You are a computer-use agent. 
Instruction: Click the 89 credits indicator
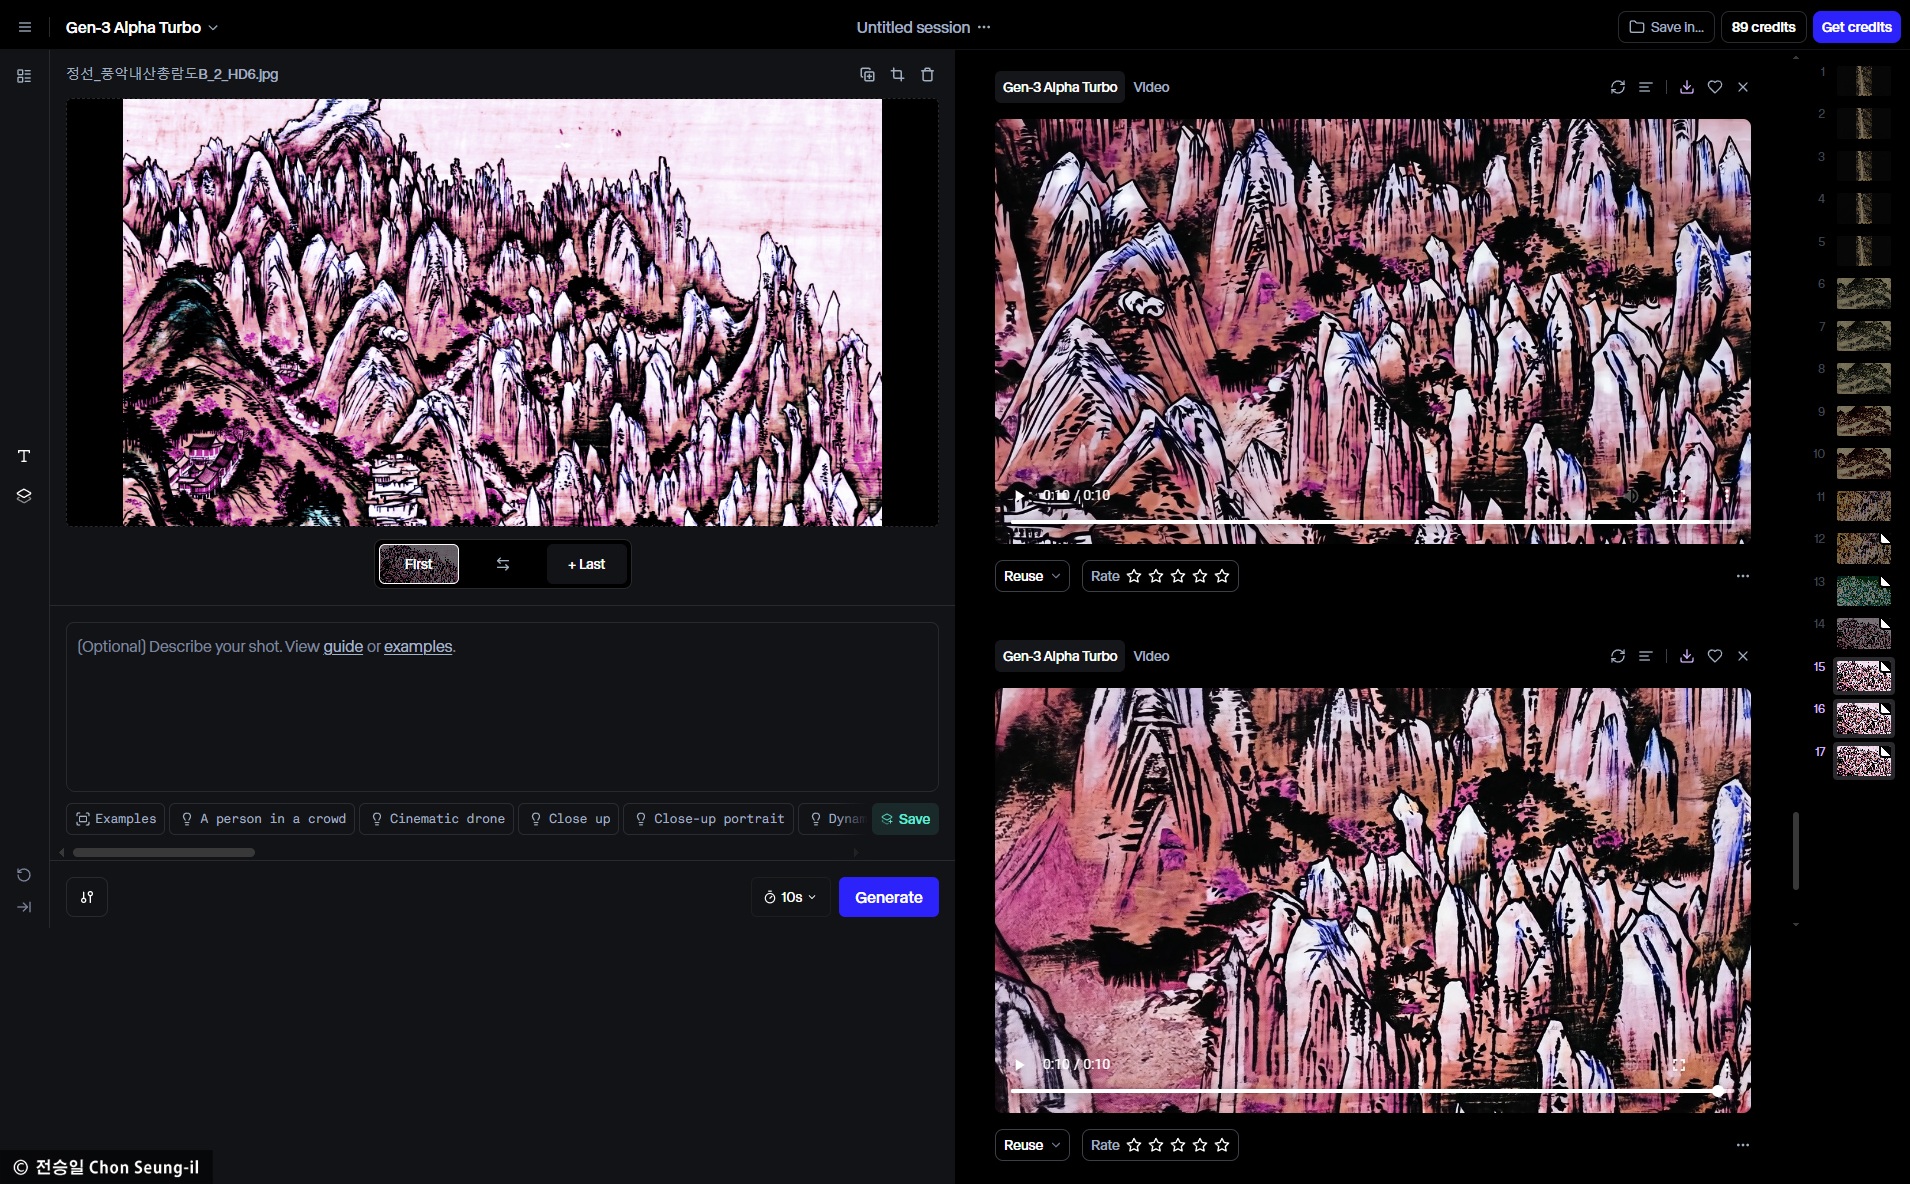tap(1763, 27)
